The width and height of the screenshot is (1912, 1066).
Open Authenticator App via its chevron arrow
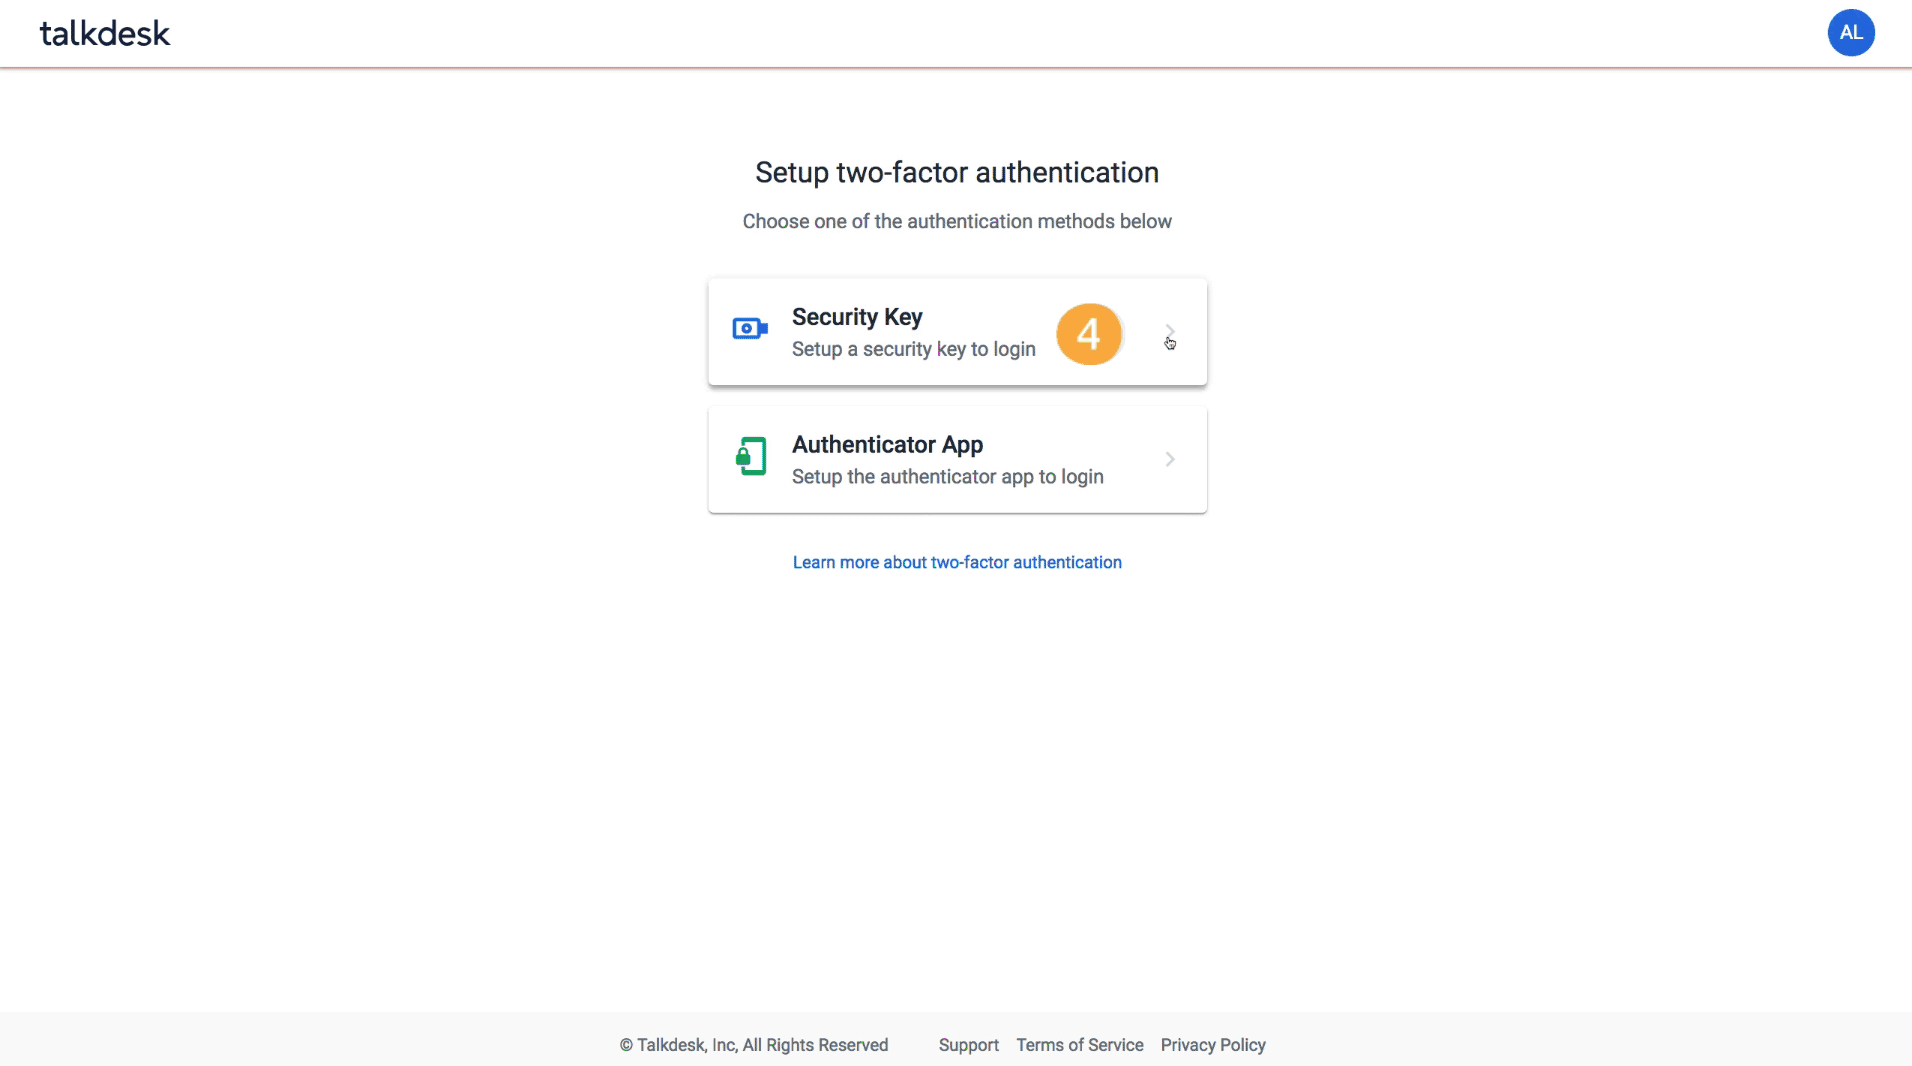coord(1170,459)
